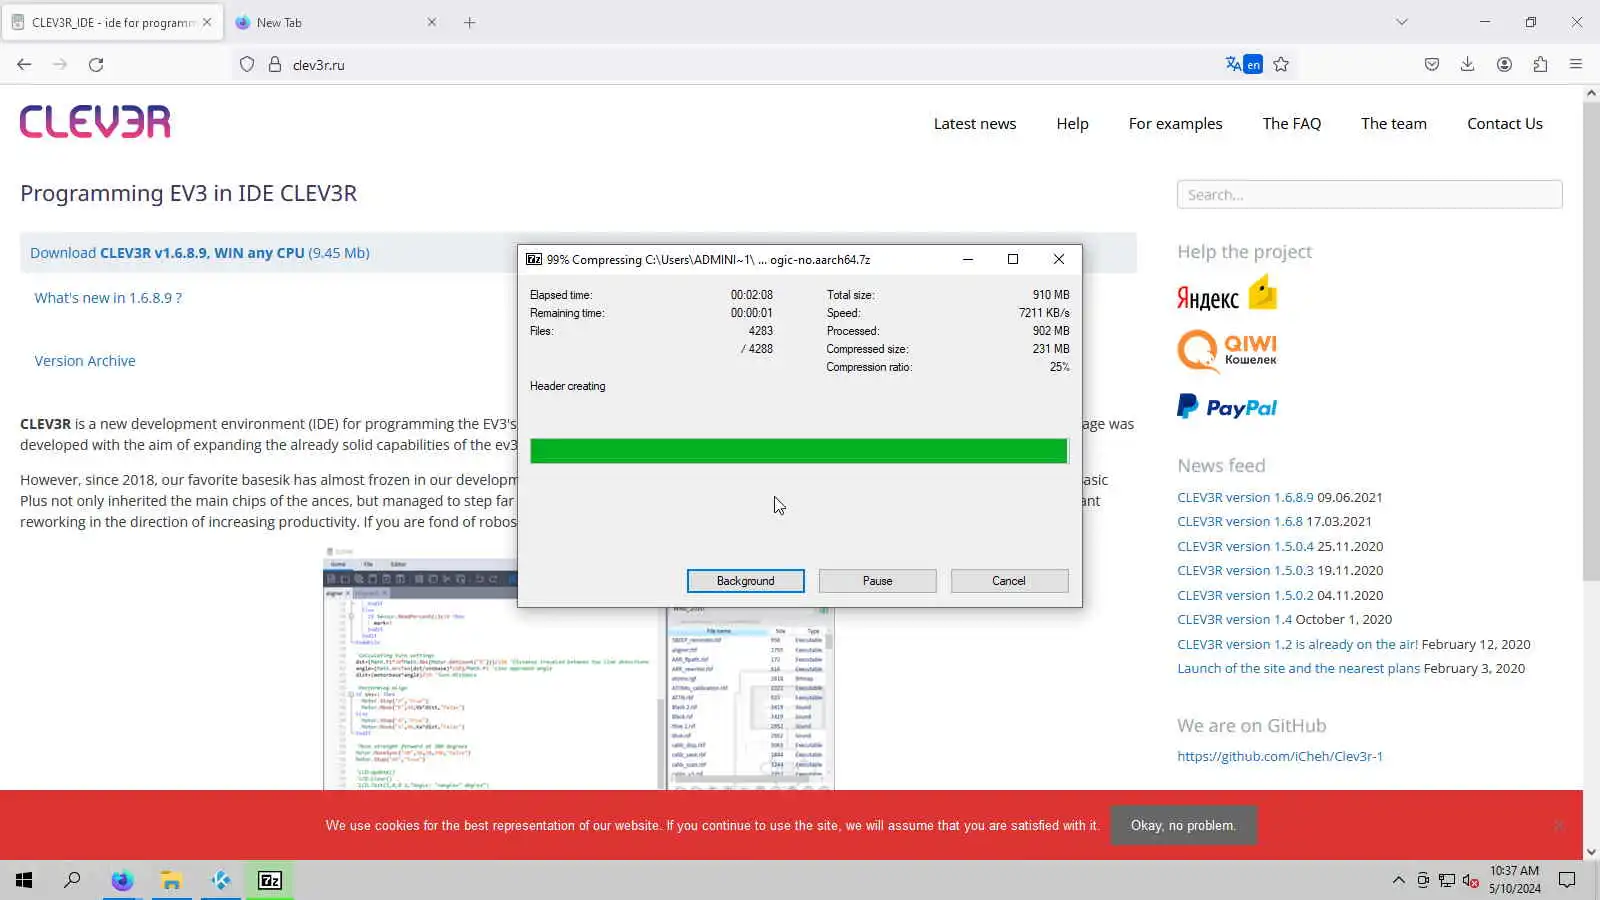Screen dimensions: 1600x900
Task: Open a new browser tab
Action: point(470,22)
